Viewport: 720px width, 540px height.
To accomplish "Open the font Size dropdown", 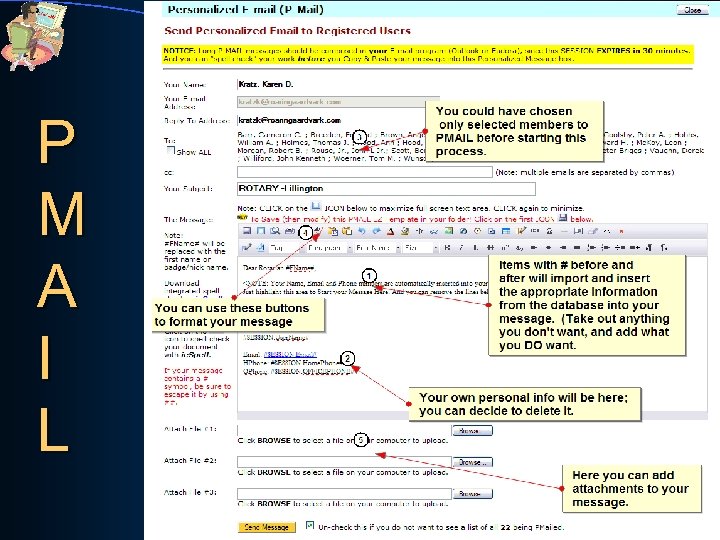I will [420, 248].
